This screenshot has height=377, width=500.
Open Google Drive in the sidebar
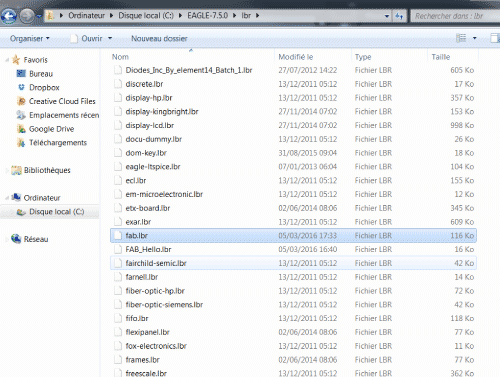51,129
